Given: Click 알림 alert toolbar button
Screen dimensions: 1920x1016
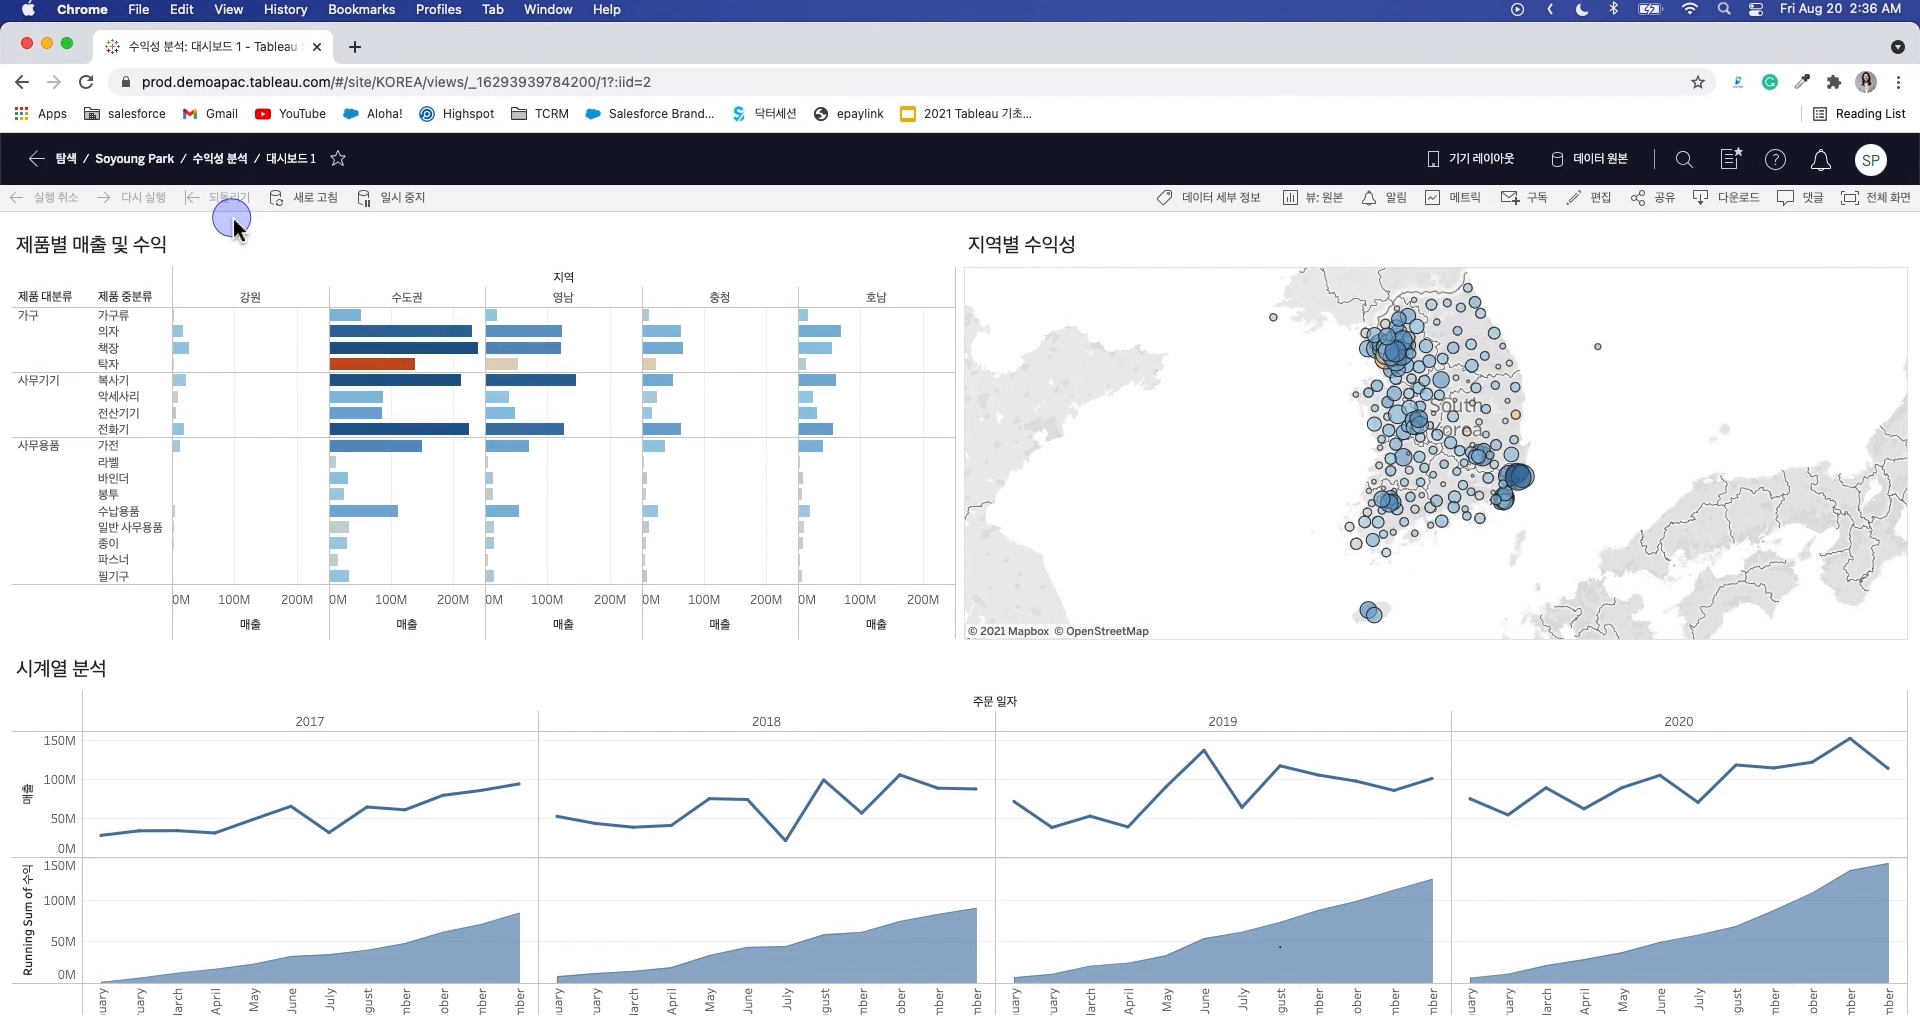Looking at the screenshot, I should point(1384,198).
